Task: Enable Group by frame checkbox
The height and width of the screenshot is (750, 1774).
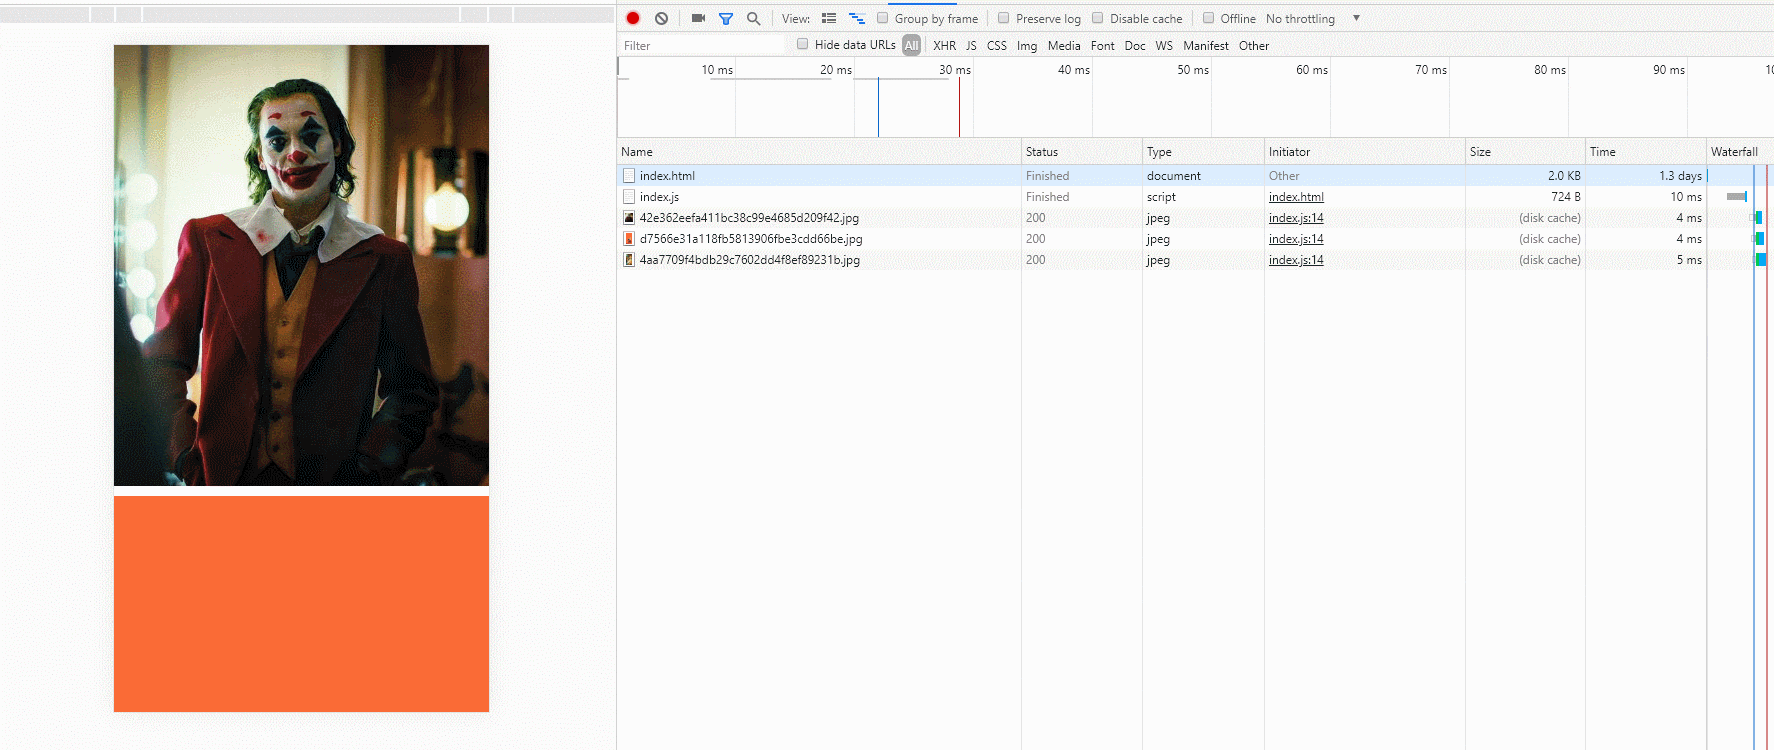Action: click(882, 18)
